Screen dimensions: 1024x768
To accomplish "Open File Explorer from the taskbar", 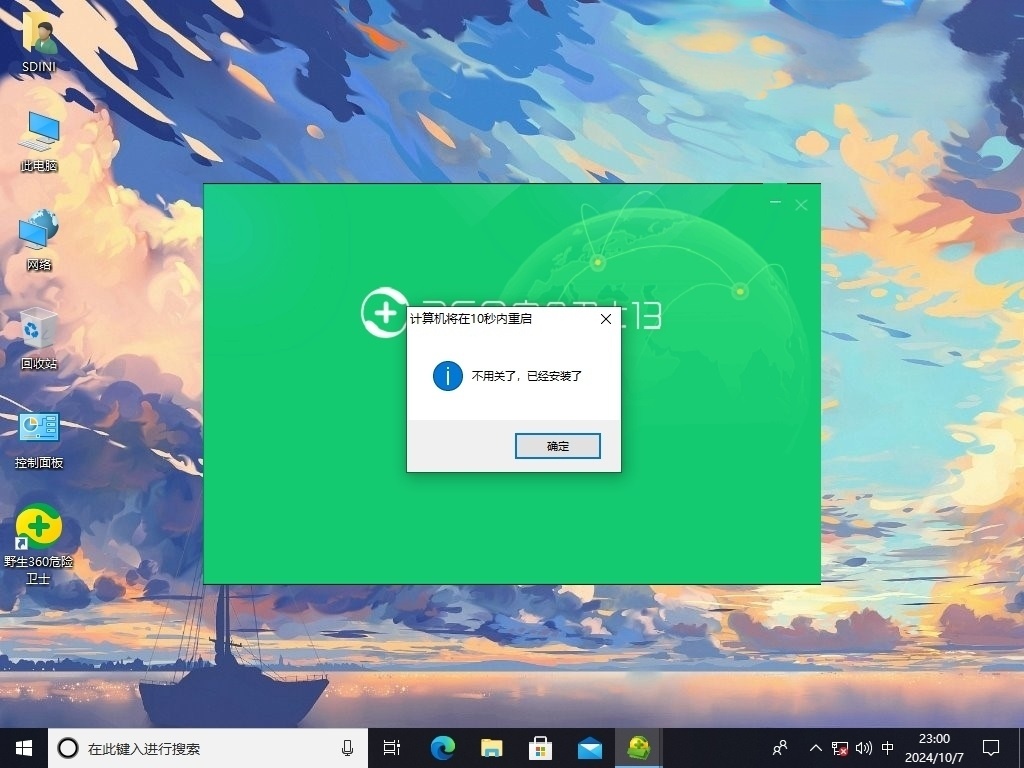I will (x=491, y=748).
